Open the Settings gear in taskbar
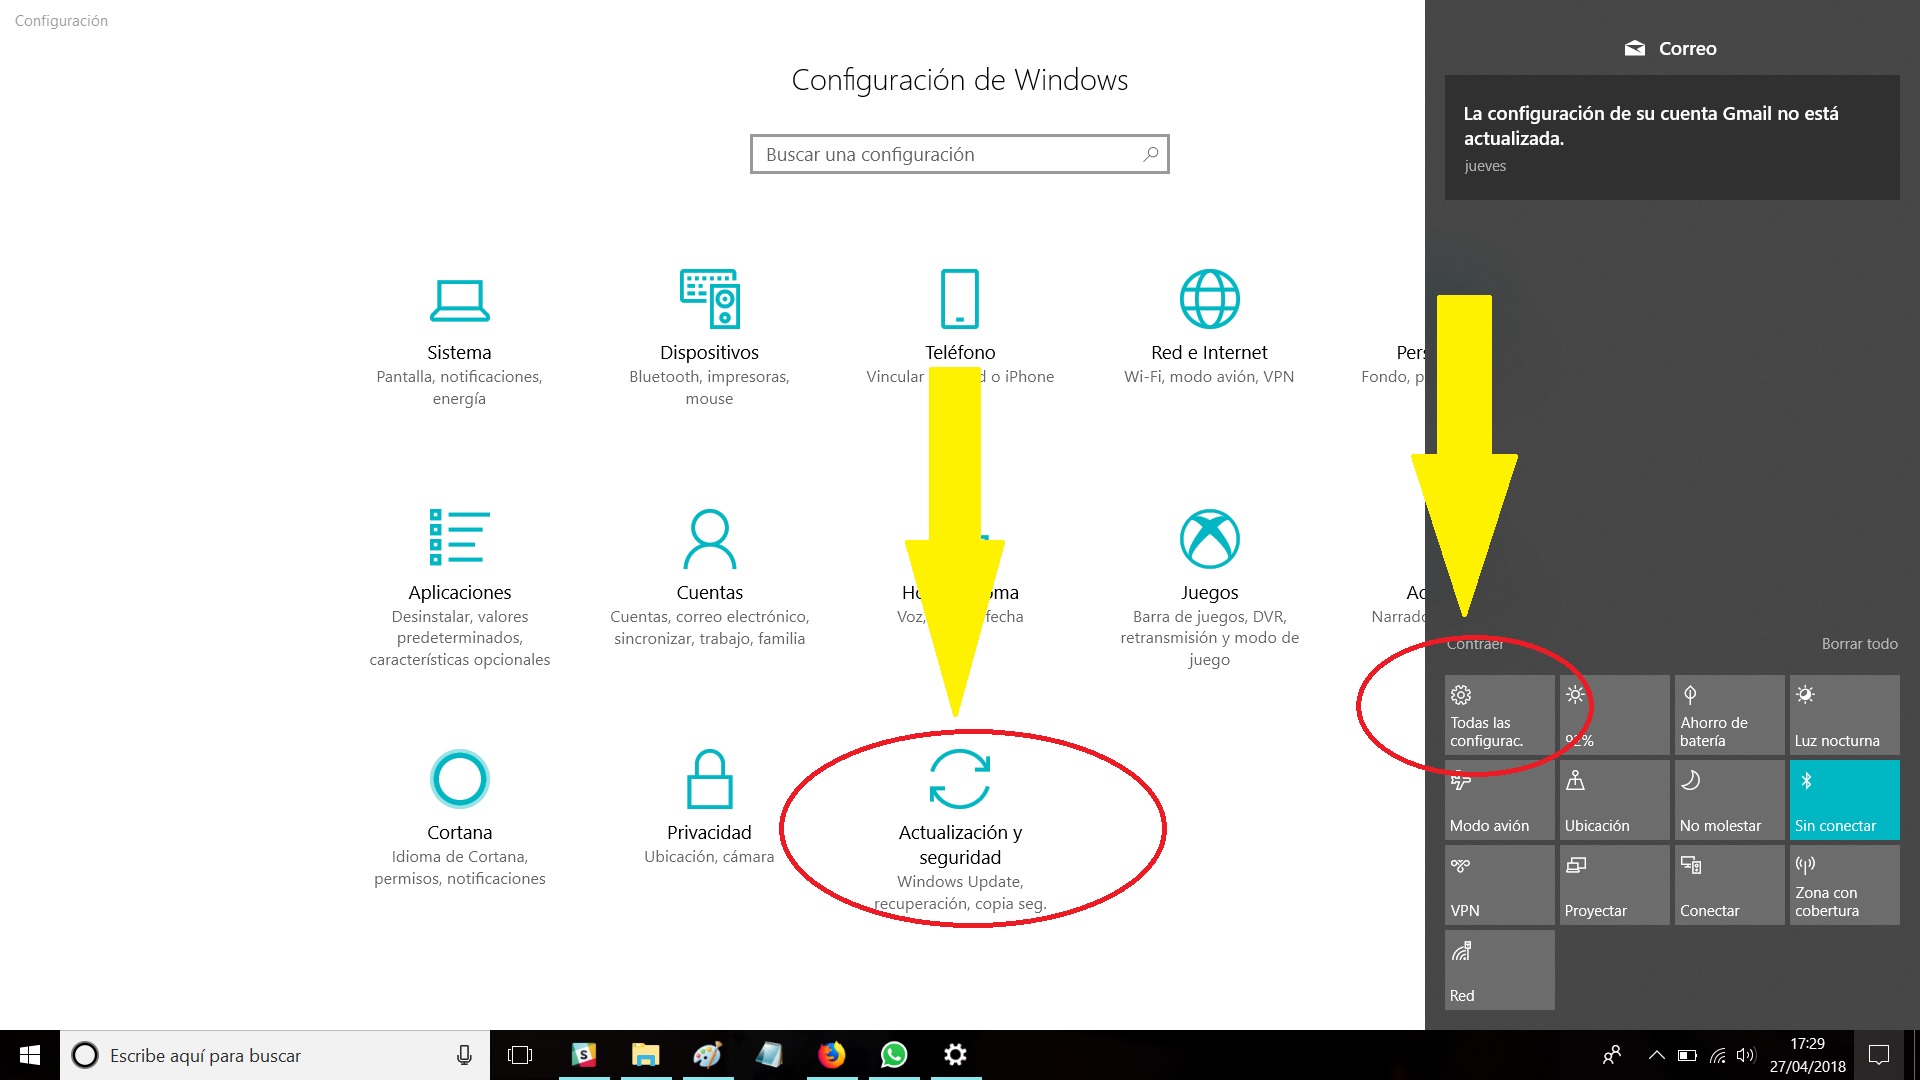The image size is (1920, 1080). [956, 1055]
